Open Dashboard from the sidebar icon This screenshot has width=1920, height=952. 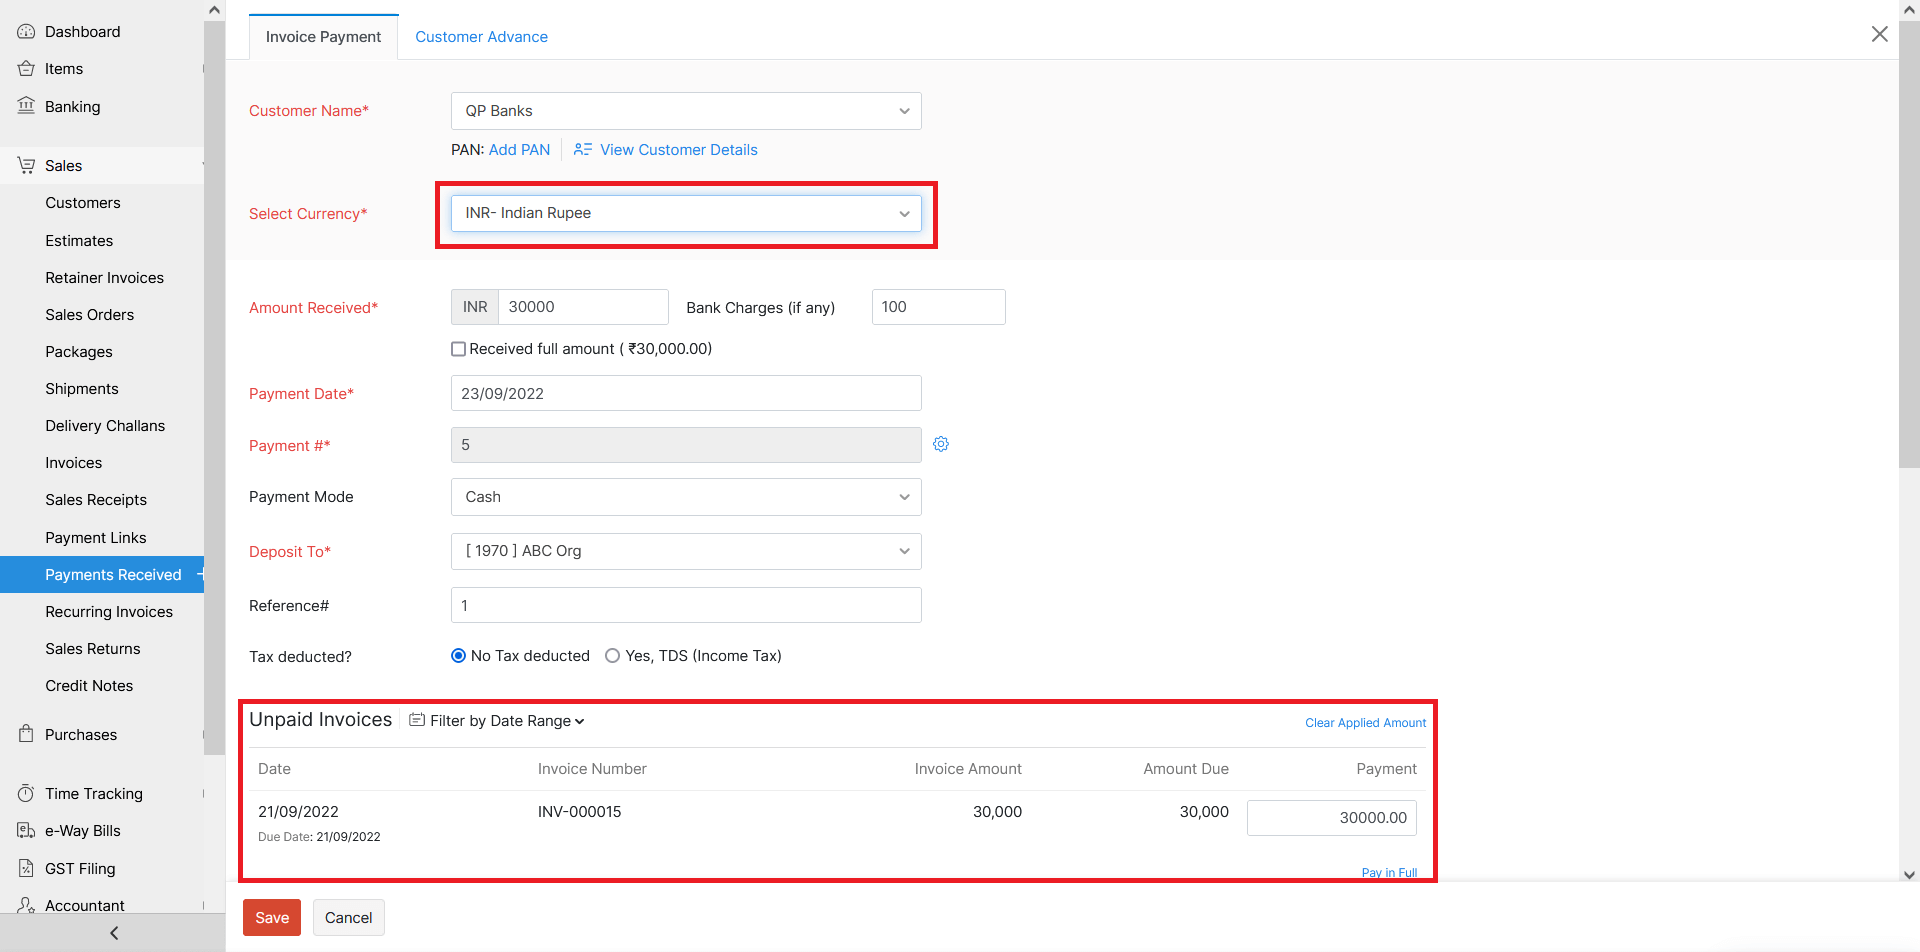pyautogui.click(x=26, y=31)
